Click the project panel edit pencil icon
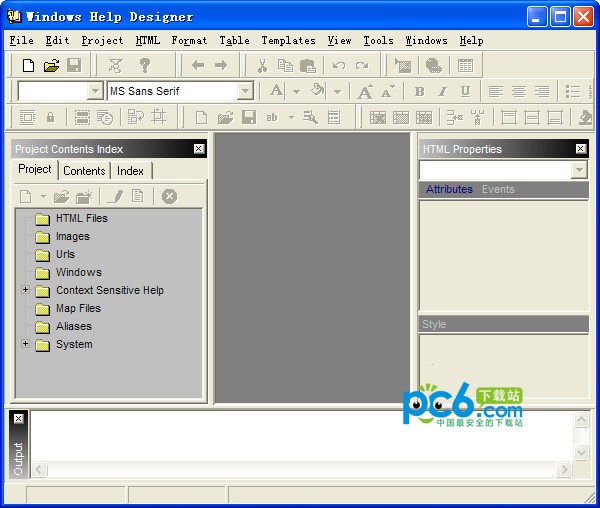This screenshot has height=508, width=600. (115, 197)
